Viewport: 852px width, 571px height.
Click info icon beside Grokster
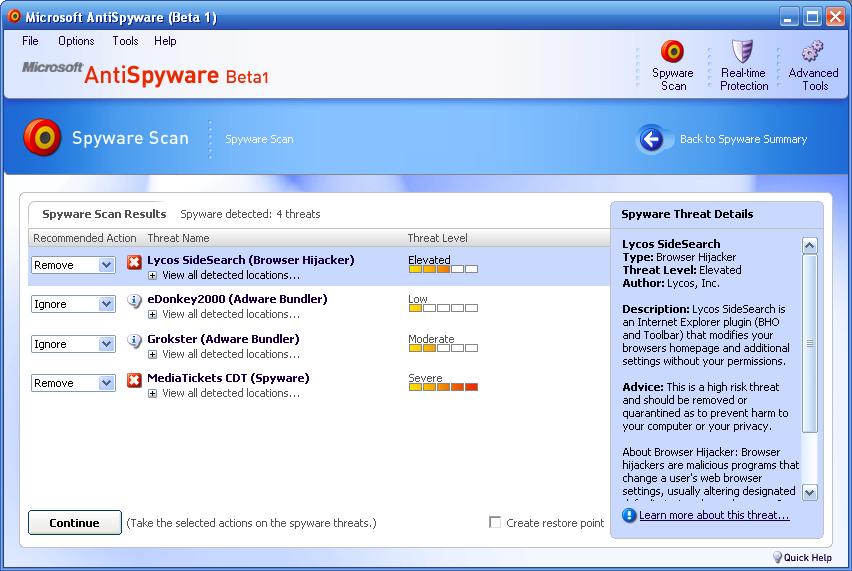tap(134, 341)
